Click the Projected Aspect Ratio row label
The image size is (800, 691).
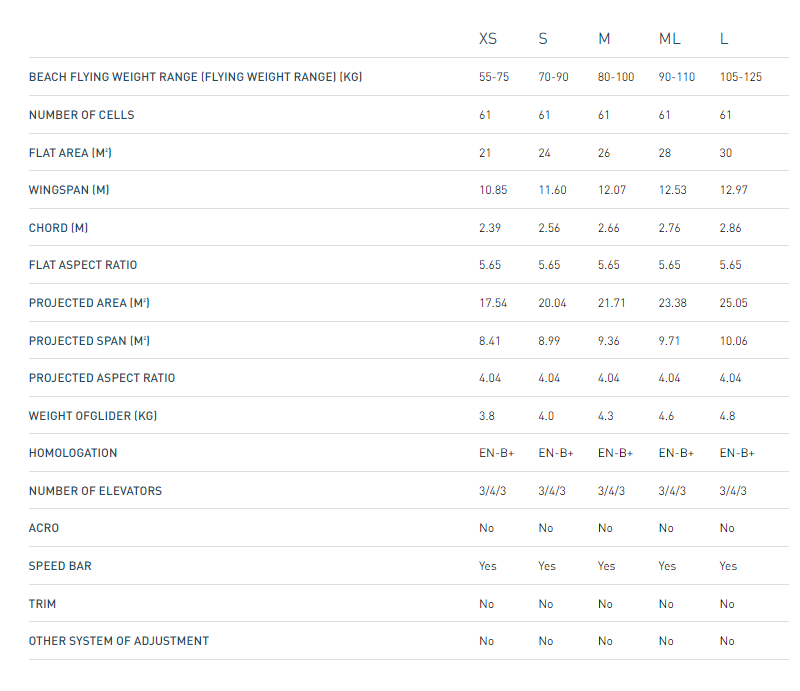tap(102, 378)
